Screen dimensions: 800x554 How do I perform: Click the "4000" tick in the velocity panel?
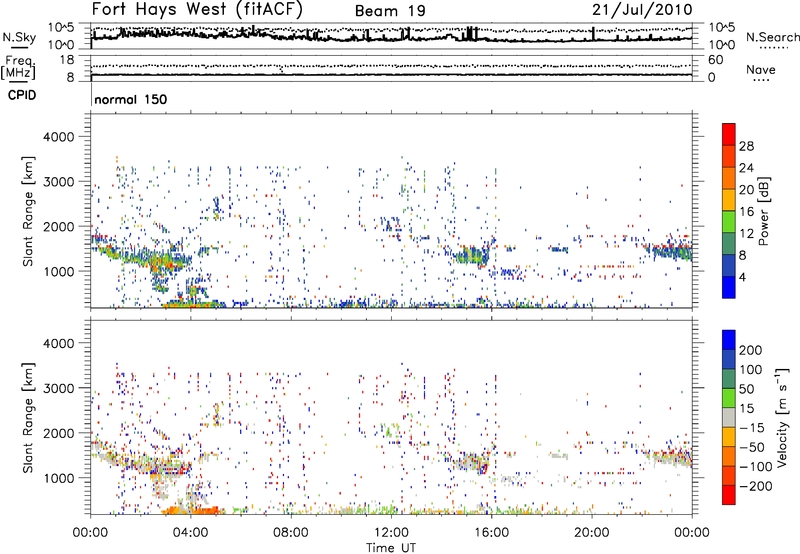(58, 343)
